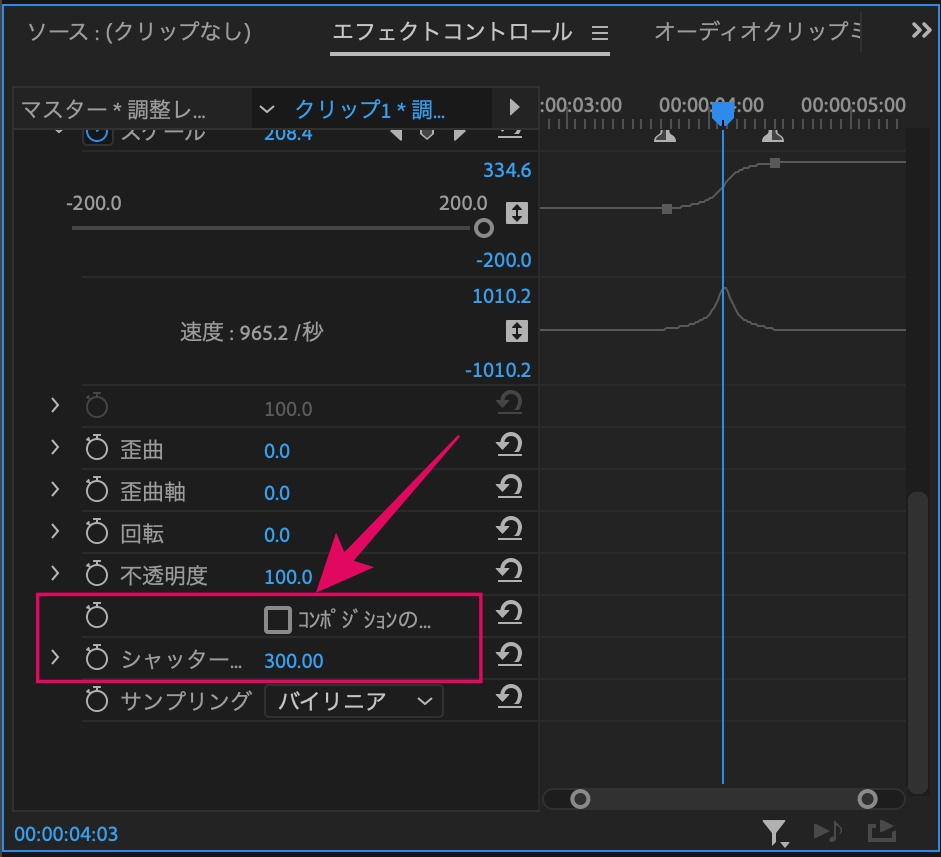
Task: Click the blue playhead marker
Action: [x=723, y=113]
